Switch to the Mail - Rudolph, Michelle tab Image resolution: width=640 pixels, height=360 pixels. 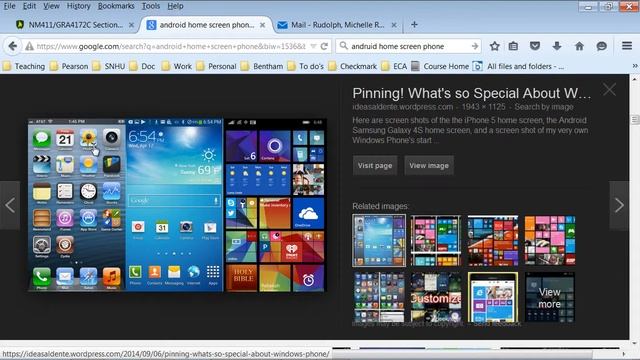[x=337, y=25]
